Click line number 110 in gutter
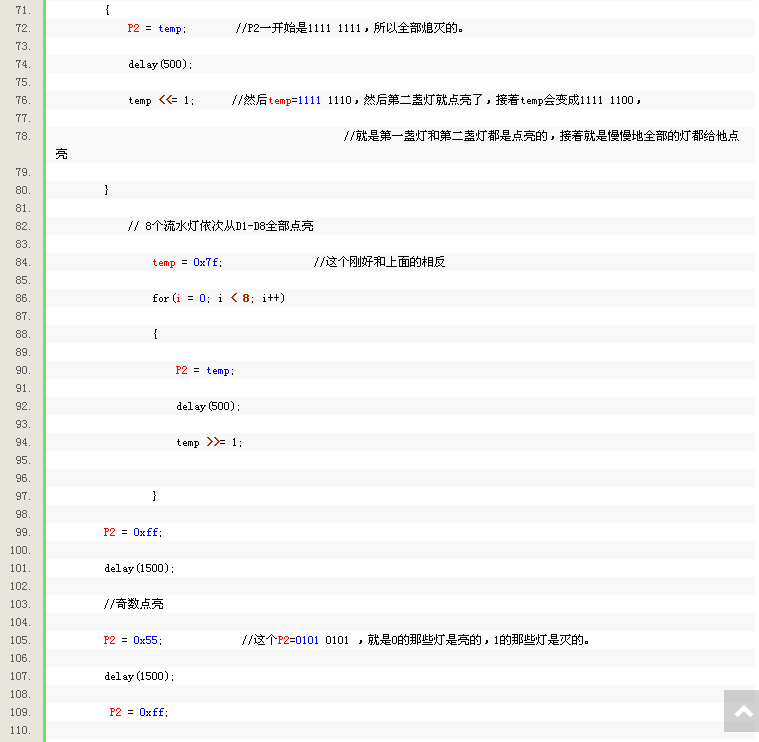This screenshot has width=759, height=742. coord(20,730)
